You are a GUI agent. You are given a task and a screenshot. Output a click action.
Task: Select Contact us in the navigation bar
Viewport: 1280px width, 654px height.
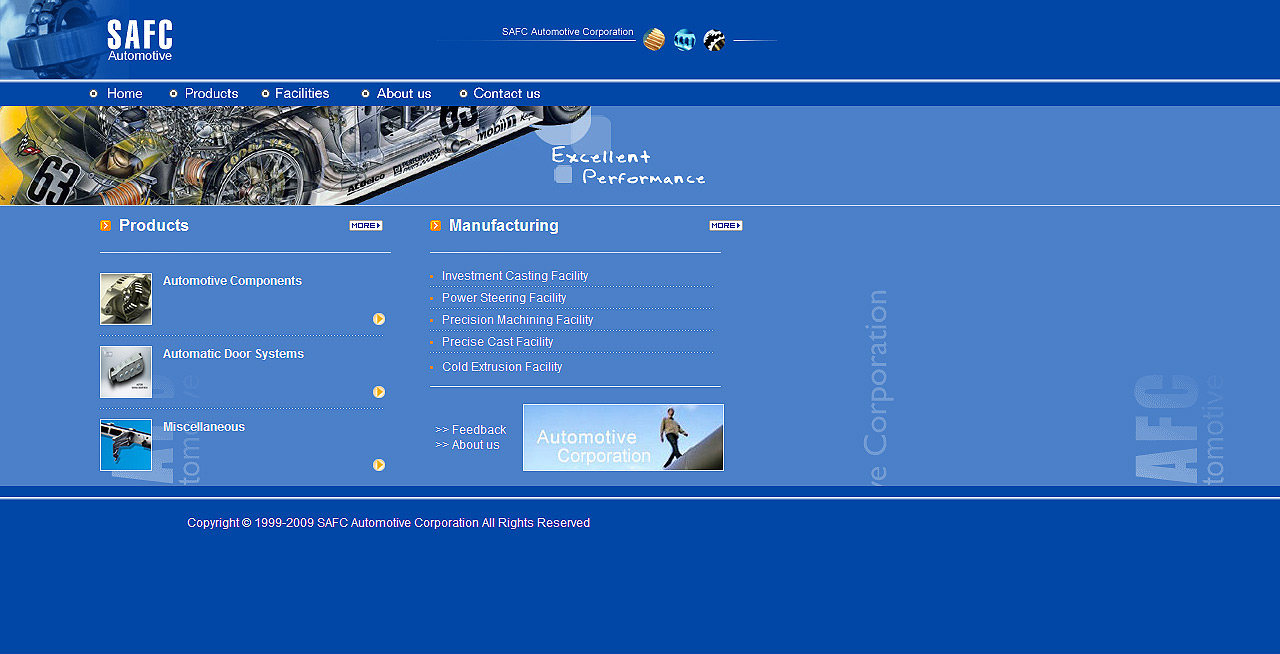506,94
